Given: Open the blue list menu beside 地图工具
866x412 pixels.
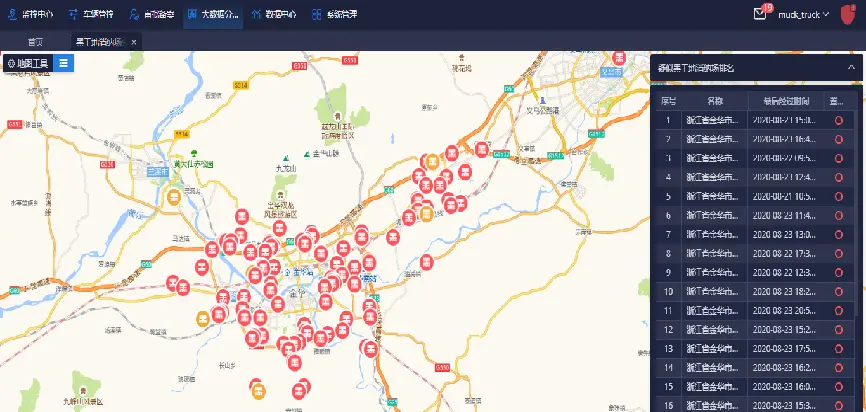Looking at the screenshot, I should tap(64, 63).
